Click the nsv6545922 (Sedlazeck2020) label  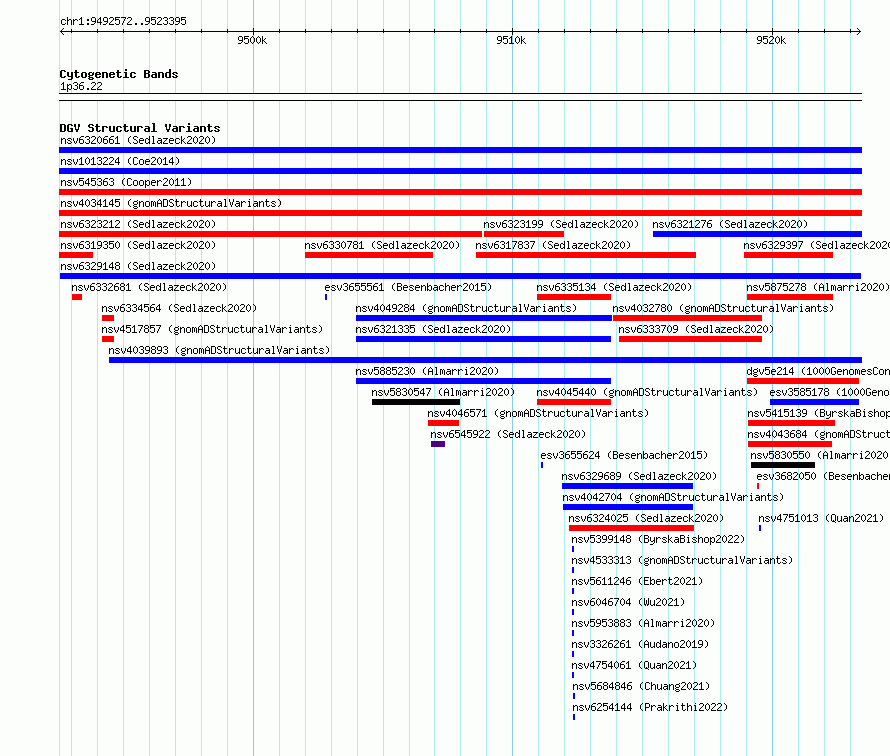[508, 434]
